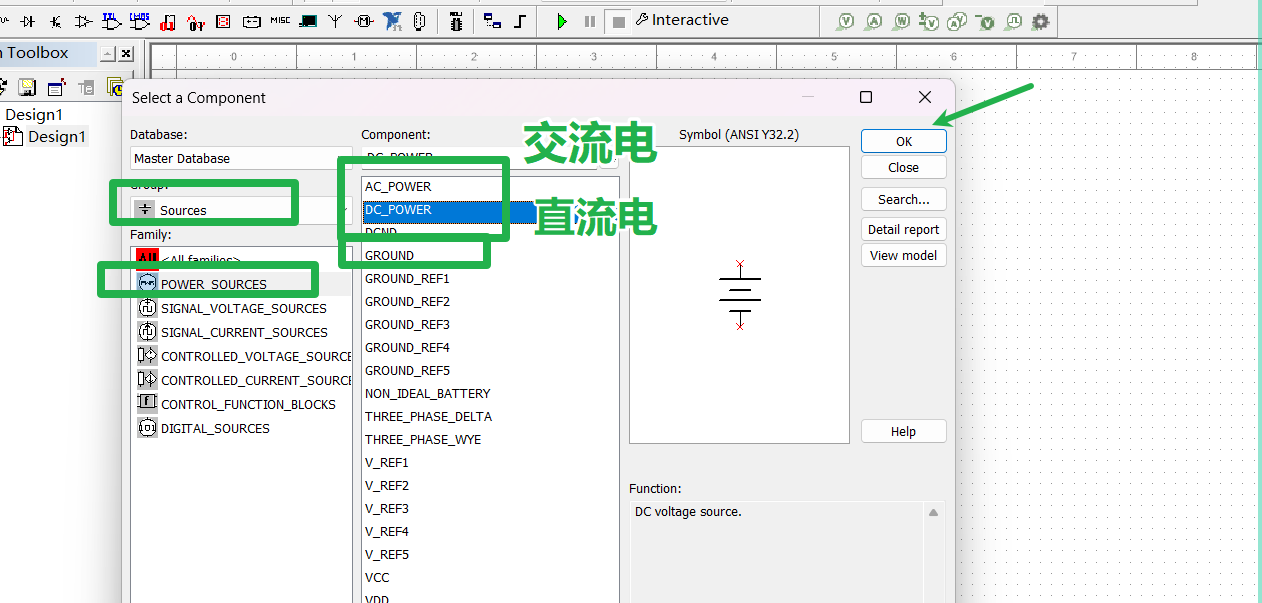Open the CMOS components icon
Image resolution: width=1262 pixels, height=603 pixels.
140,20
